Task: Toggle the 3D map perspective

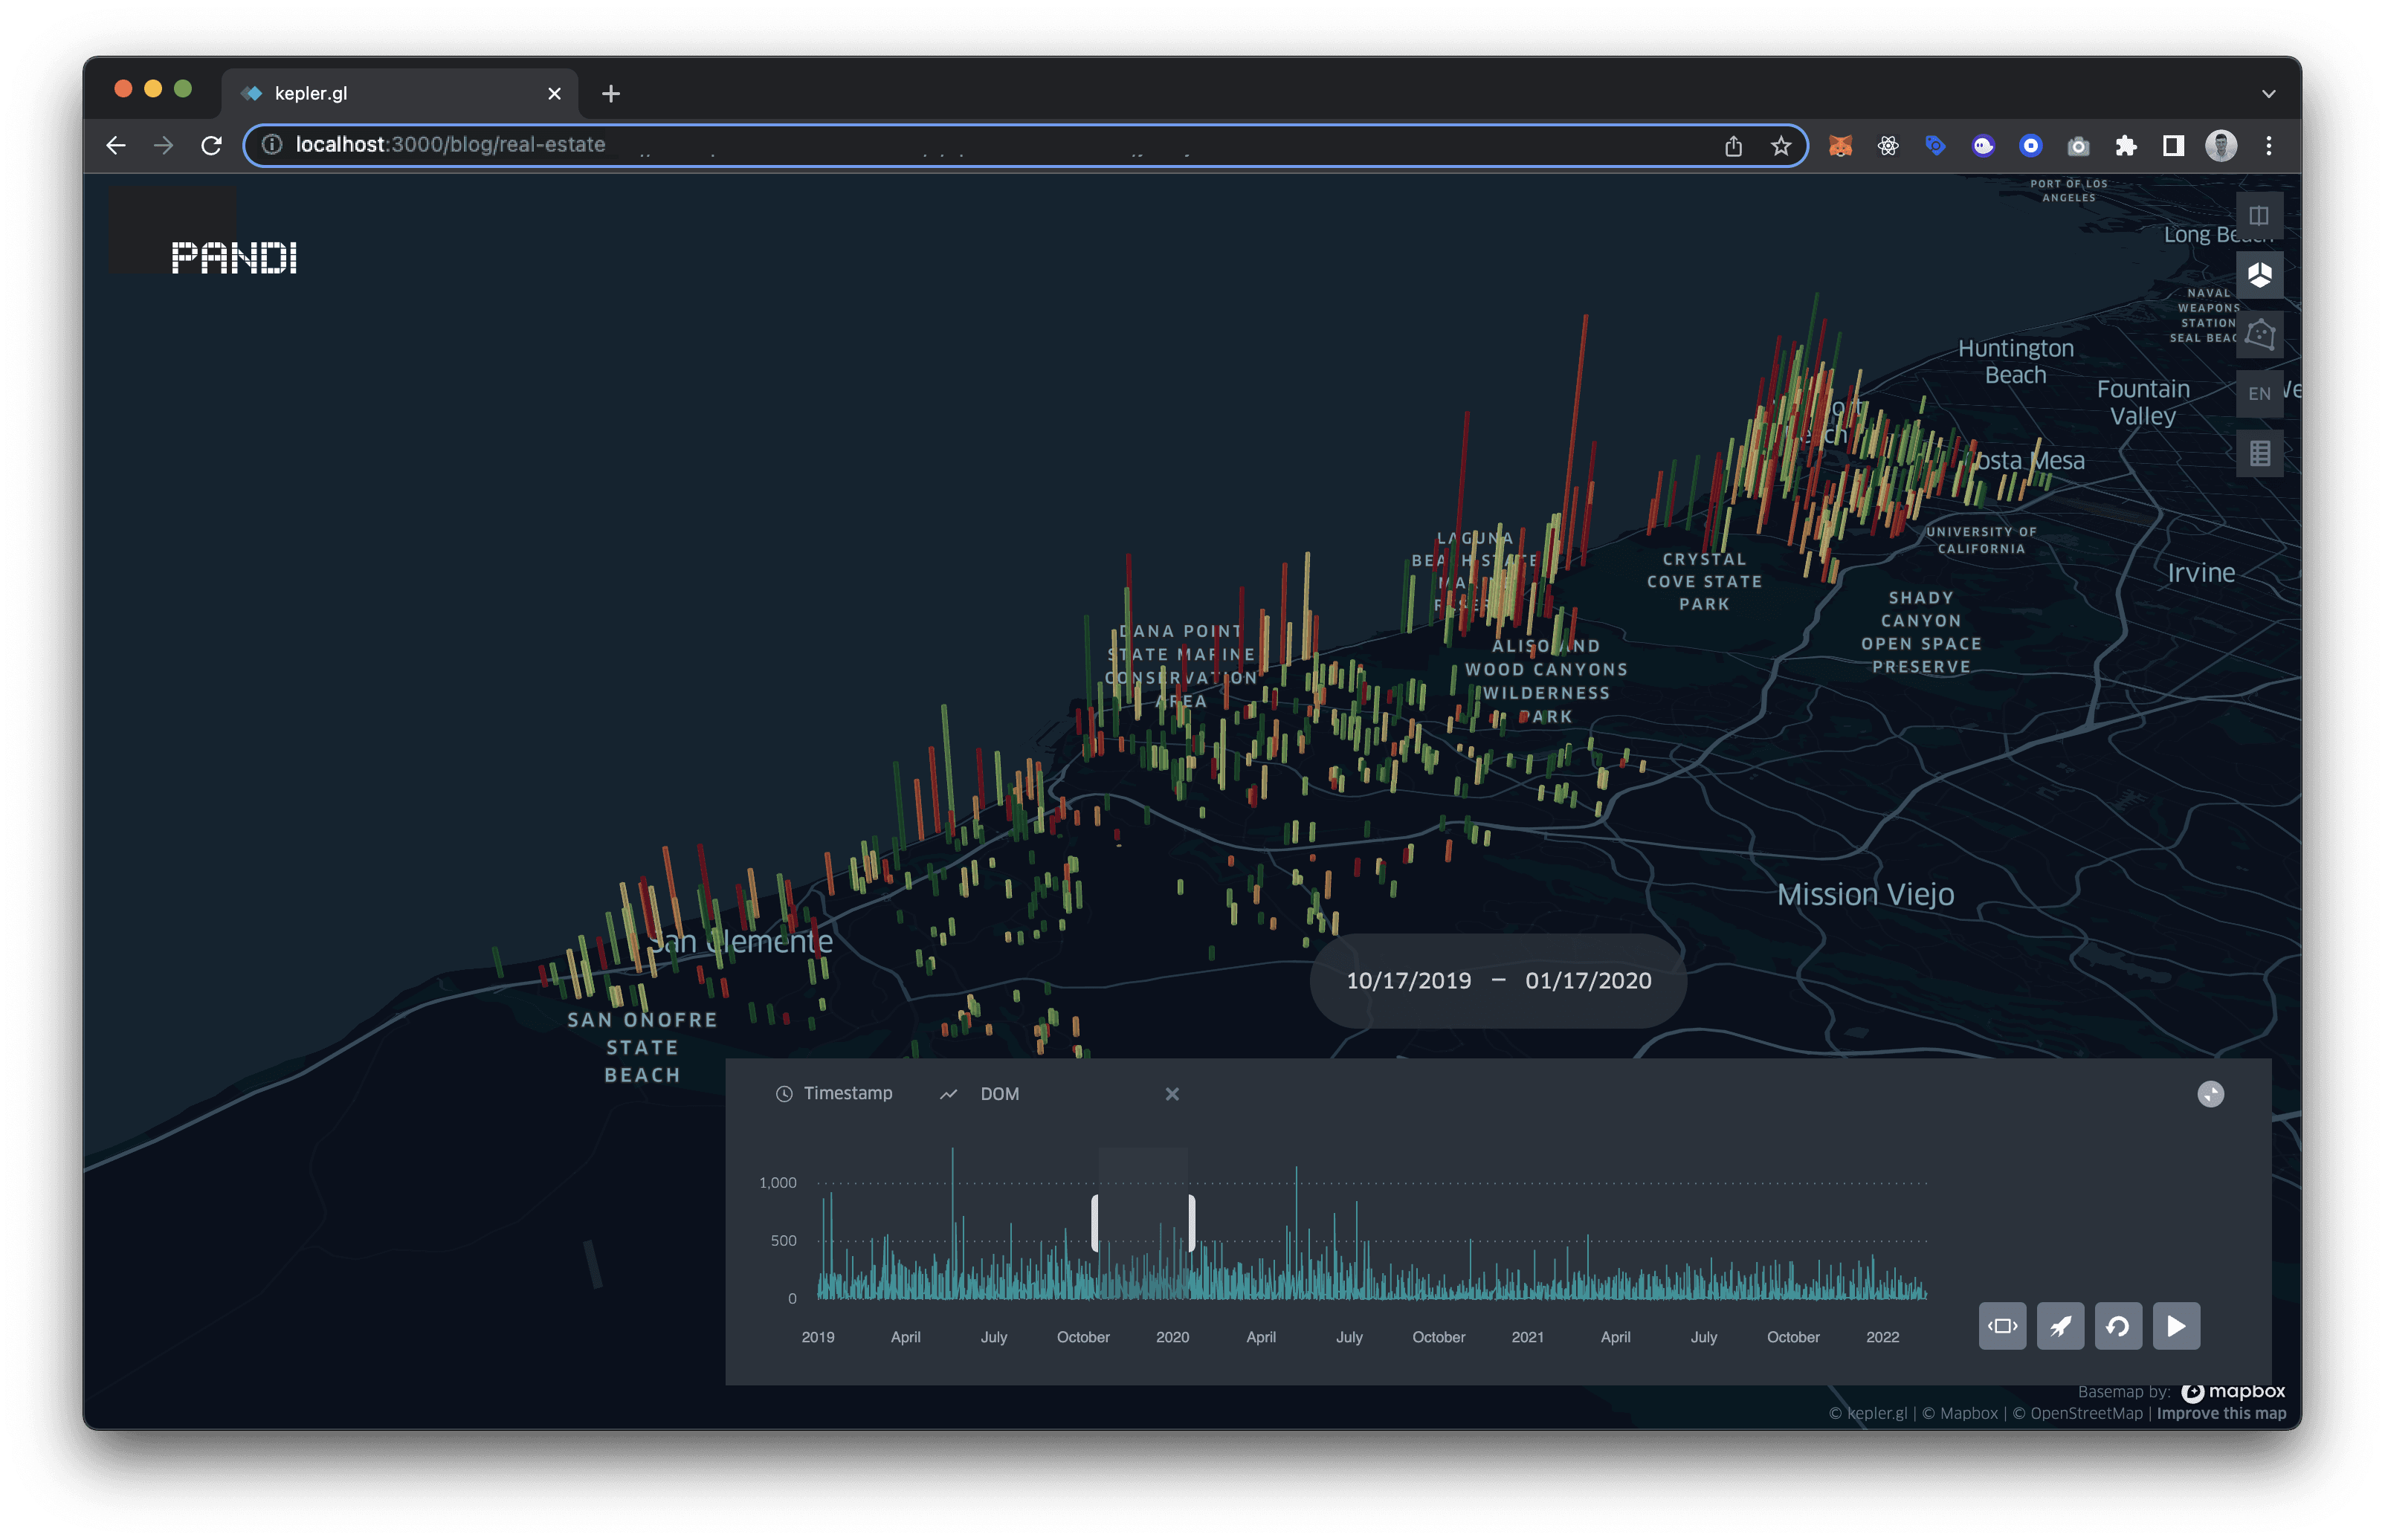Action: (x=2258, y=275)
